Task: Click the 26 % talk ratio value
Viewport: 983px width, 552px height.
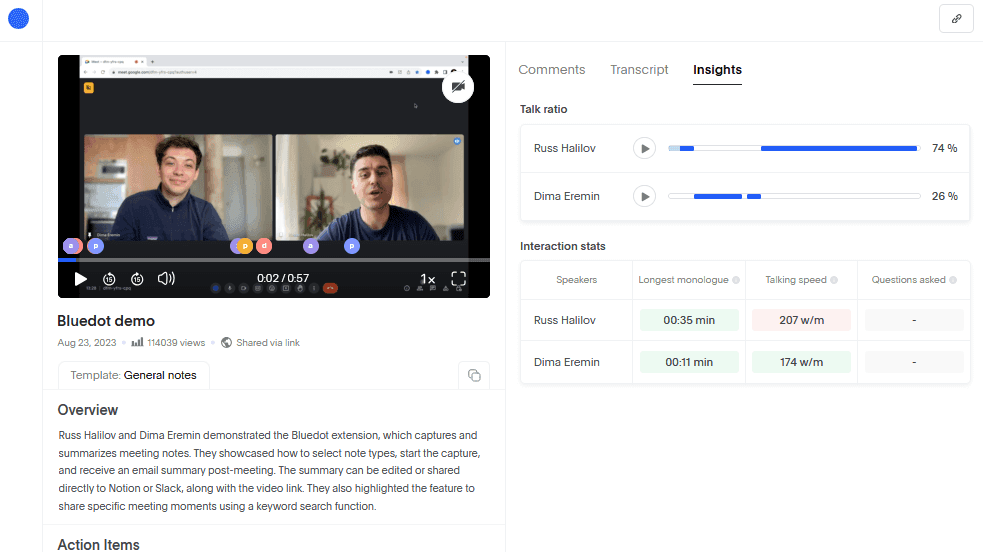Action: (x=944, y=197)
